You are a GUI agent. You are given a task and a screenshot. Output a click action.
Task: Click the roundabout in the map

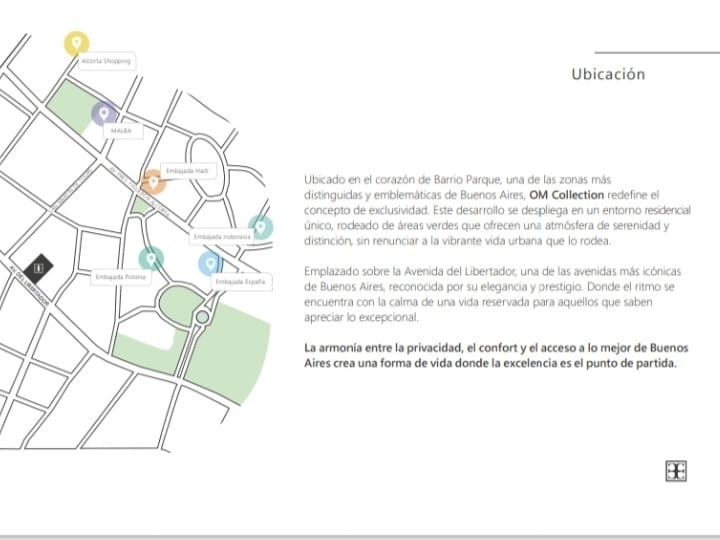click(202, 317)
